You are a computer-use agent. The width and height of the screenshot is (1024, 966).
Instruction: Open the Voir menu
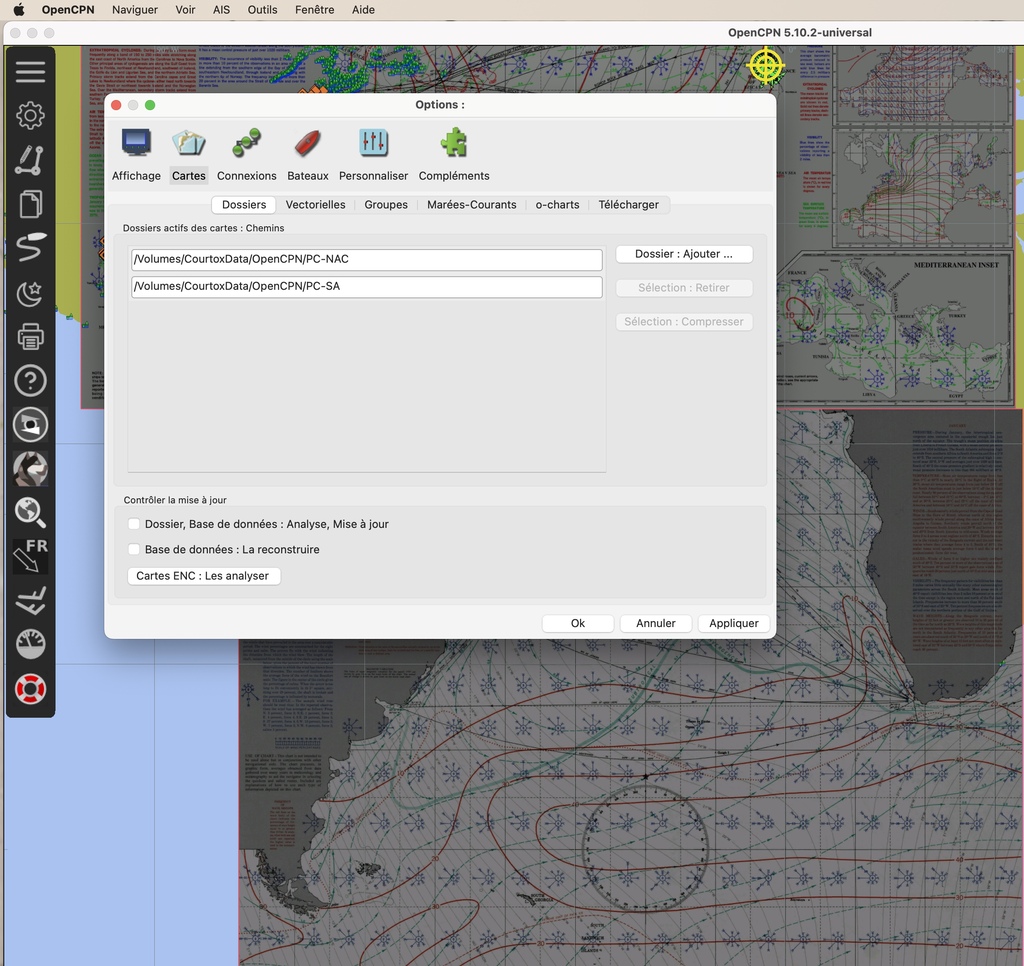tap(185, 10)
